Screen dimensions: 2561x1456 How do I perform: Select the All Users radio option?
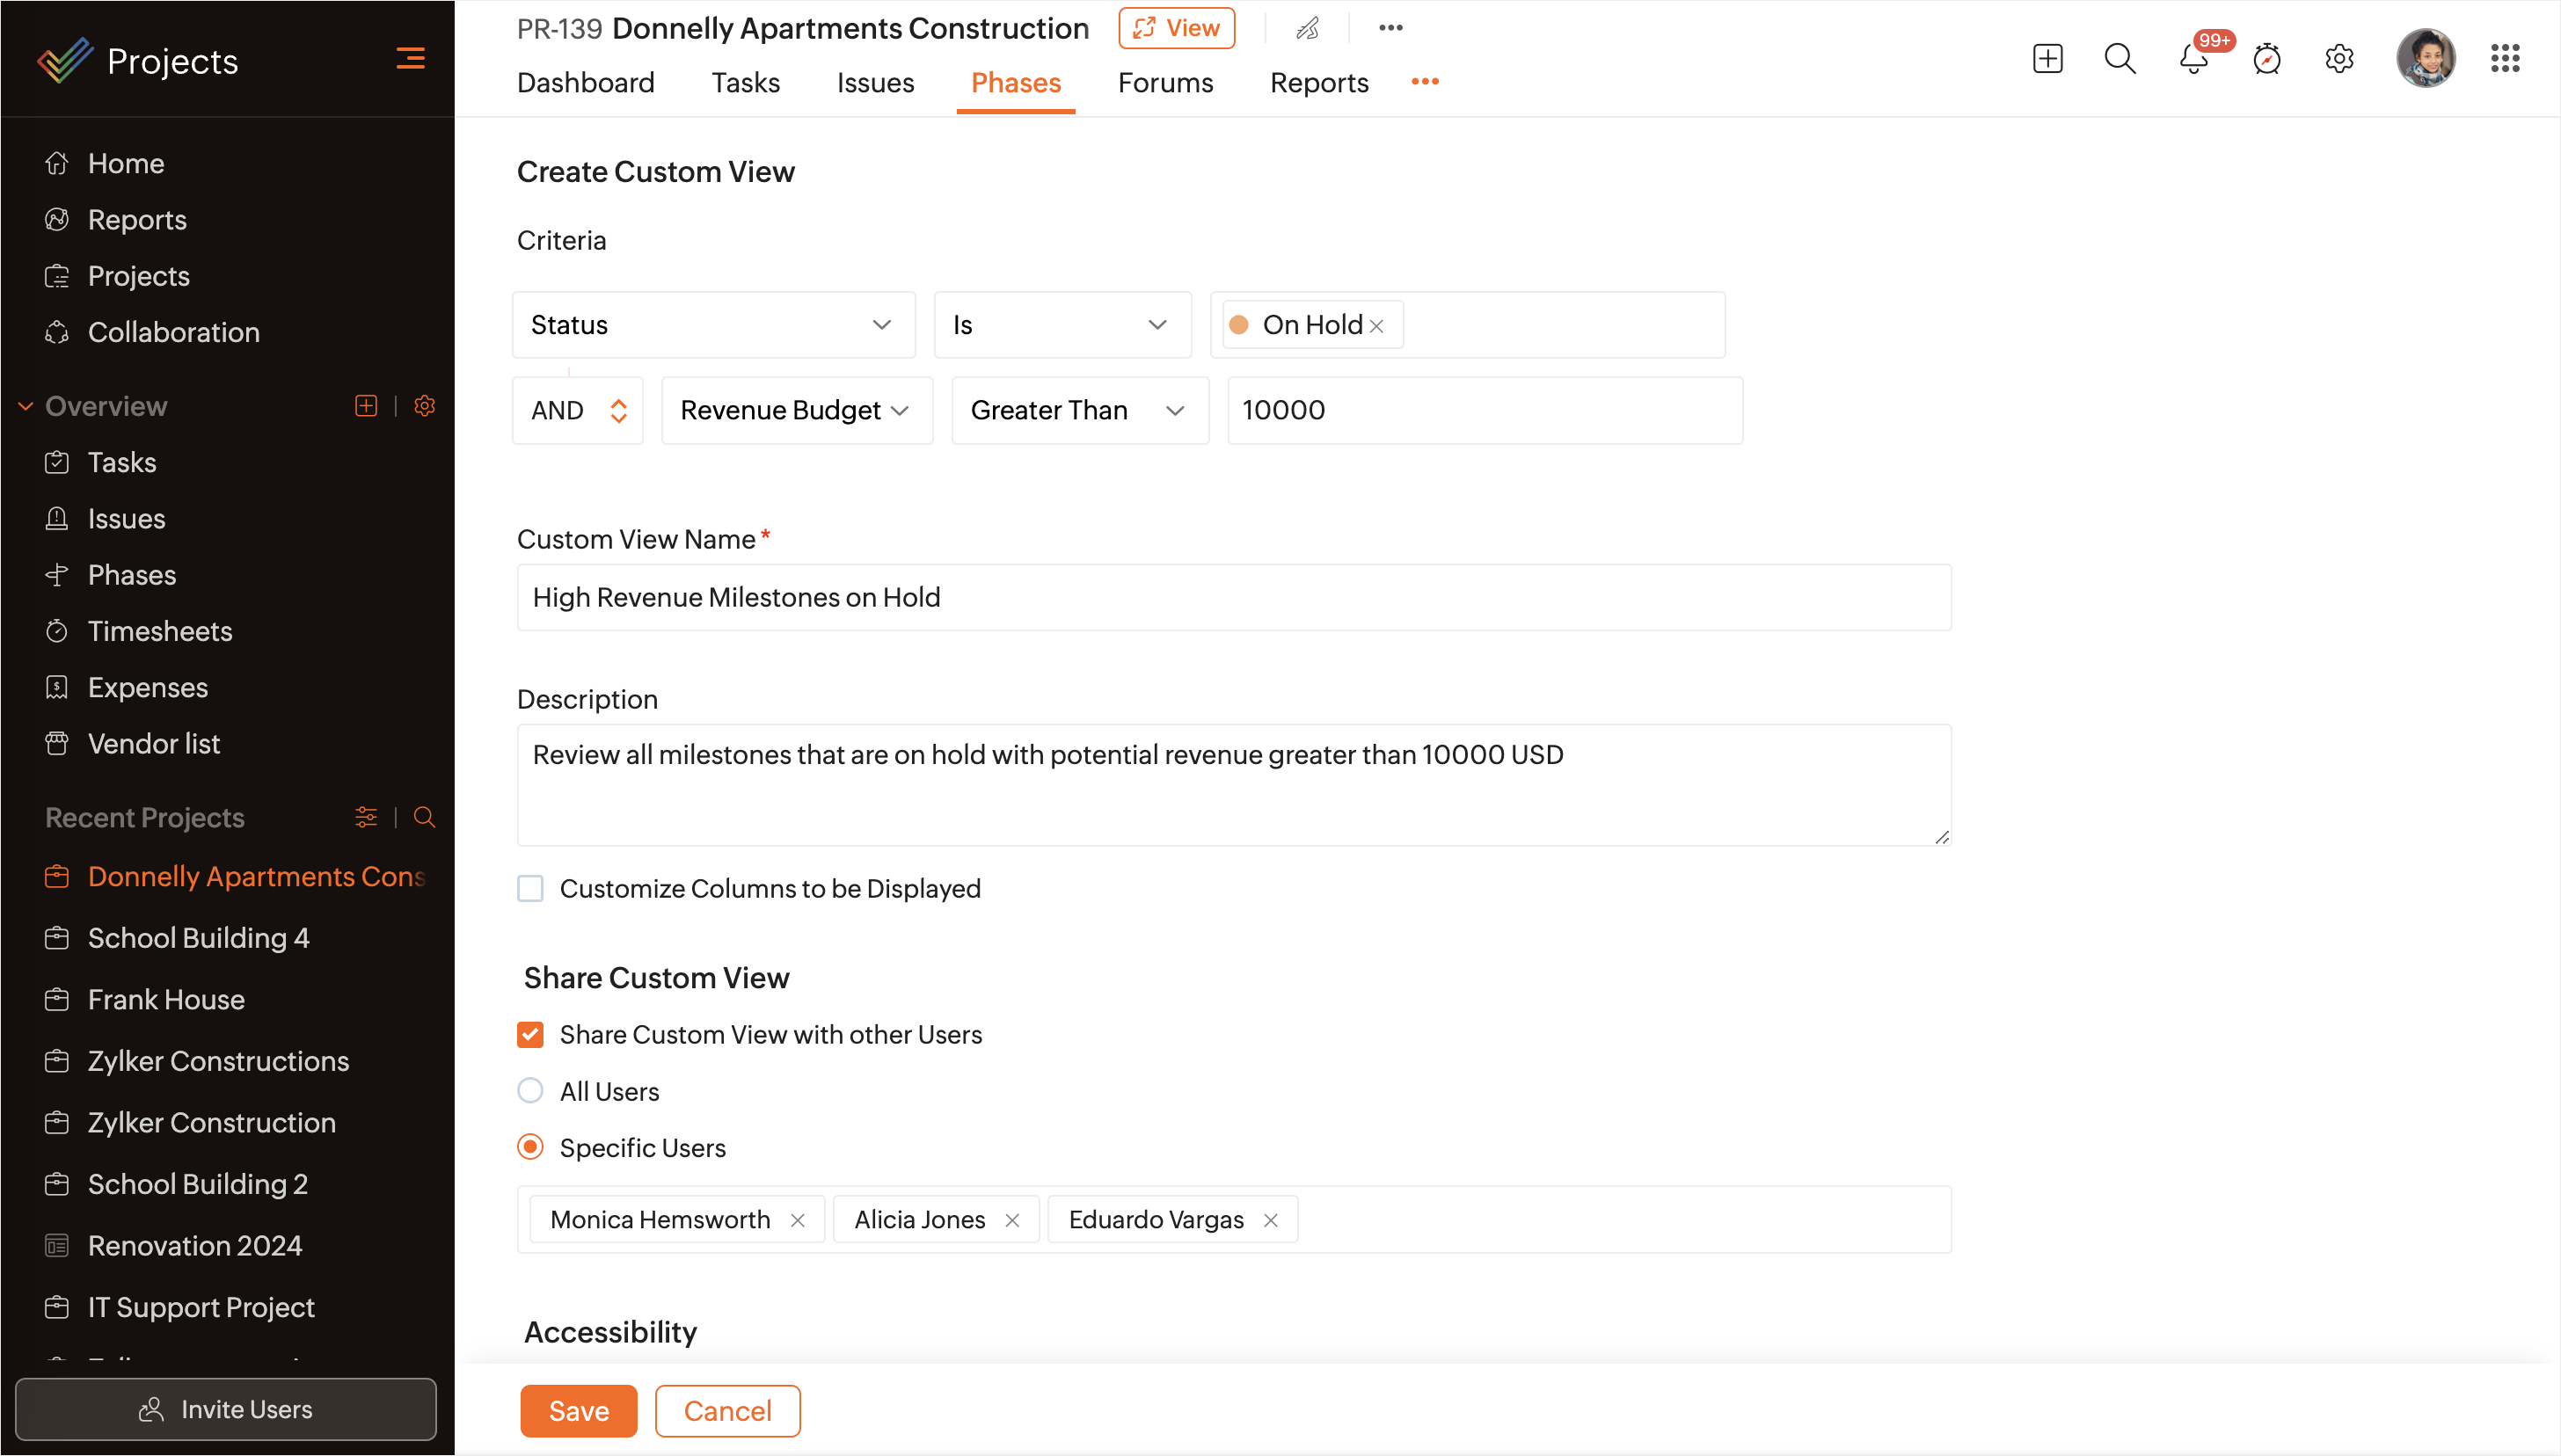click(530, 1090)
